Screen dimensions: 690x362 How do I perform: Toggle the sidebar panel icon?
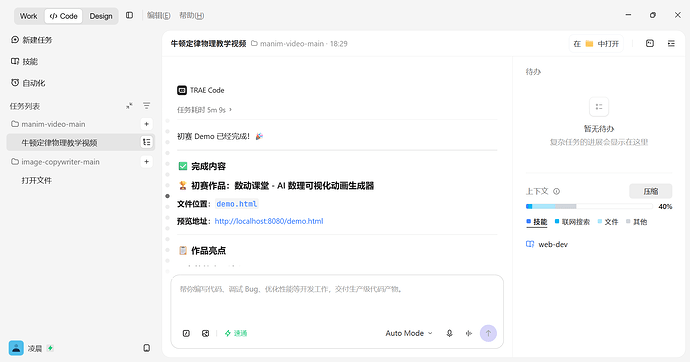pos(129,15)
